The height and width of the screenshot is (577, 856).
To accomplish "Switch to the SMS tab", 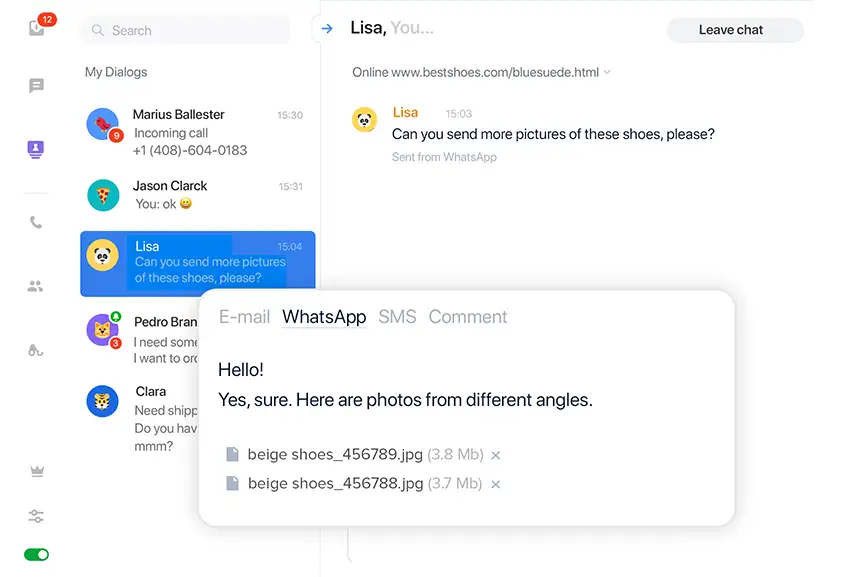I will pos(397,317).
